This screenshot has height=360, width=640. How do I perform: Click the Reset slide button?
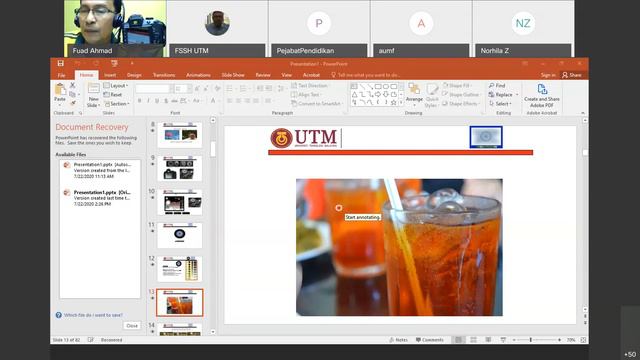[x=113, y=95]
